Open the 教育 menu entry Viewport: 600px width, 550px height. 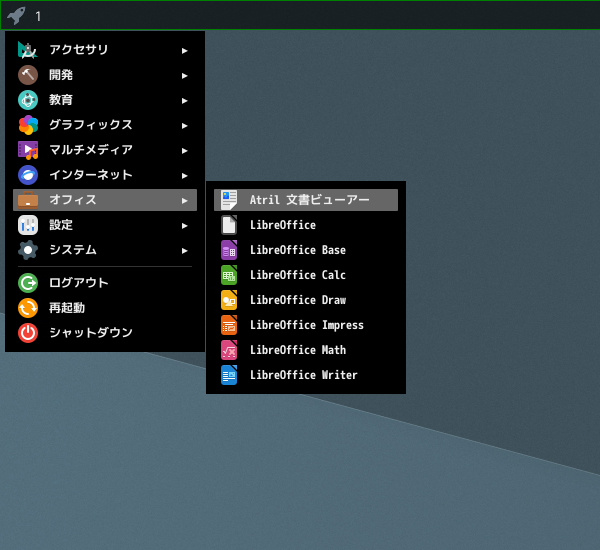[105, 100]
